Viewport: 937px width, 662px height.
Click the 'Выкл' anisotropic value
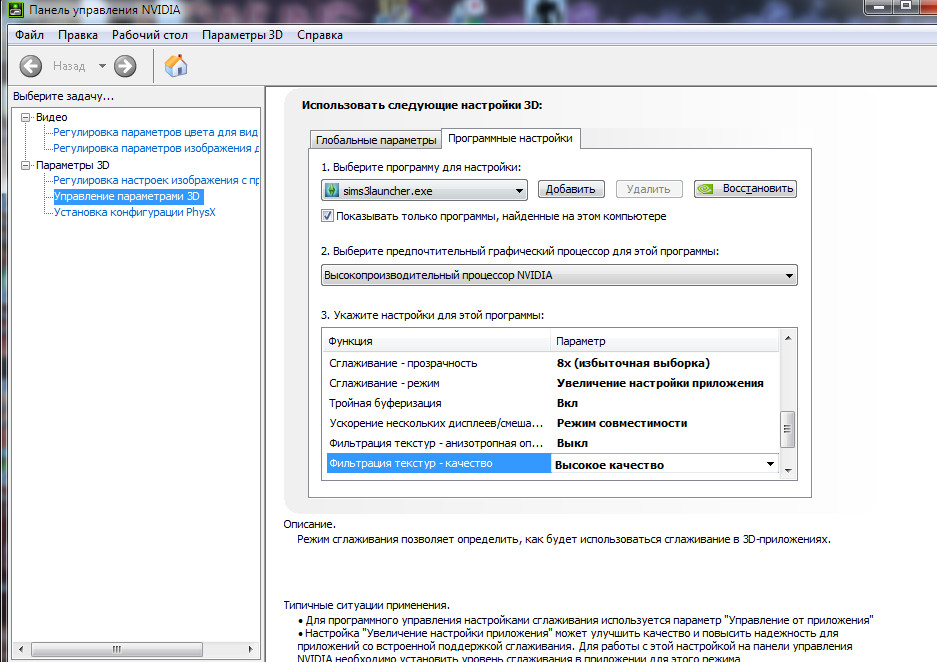tap(572, 443)
